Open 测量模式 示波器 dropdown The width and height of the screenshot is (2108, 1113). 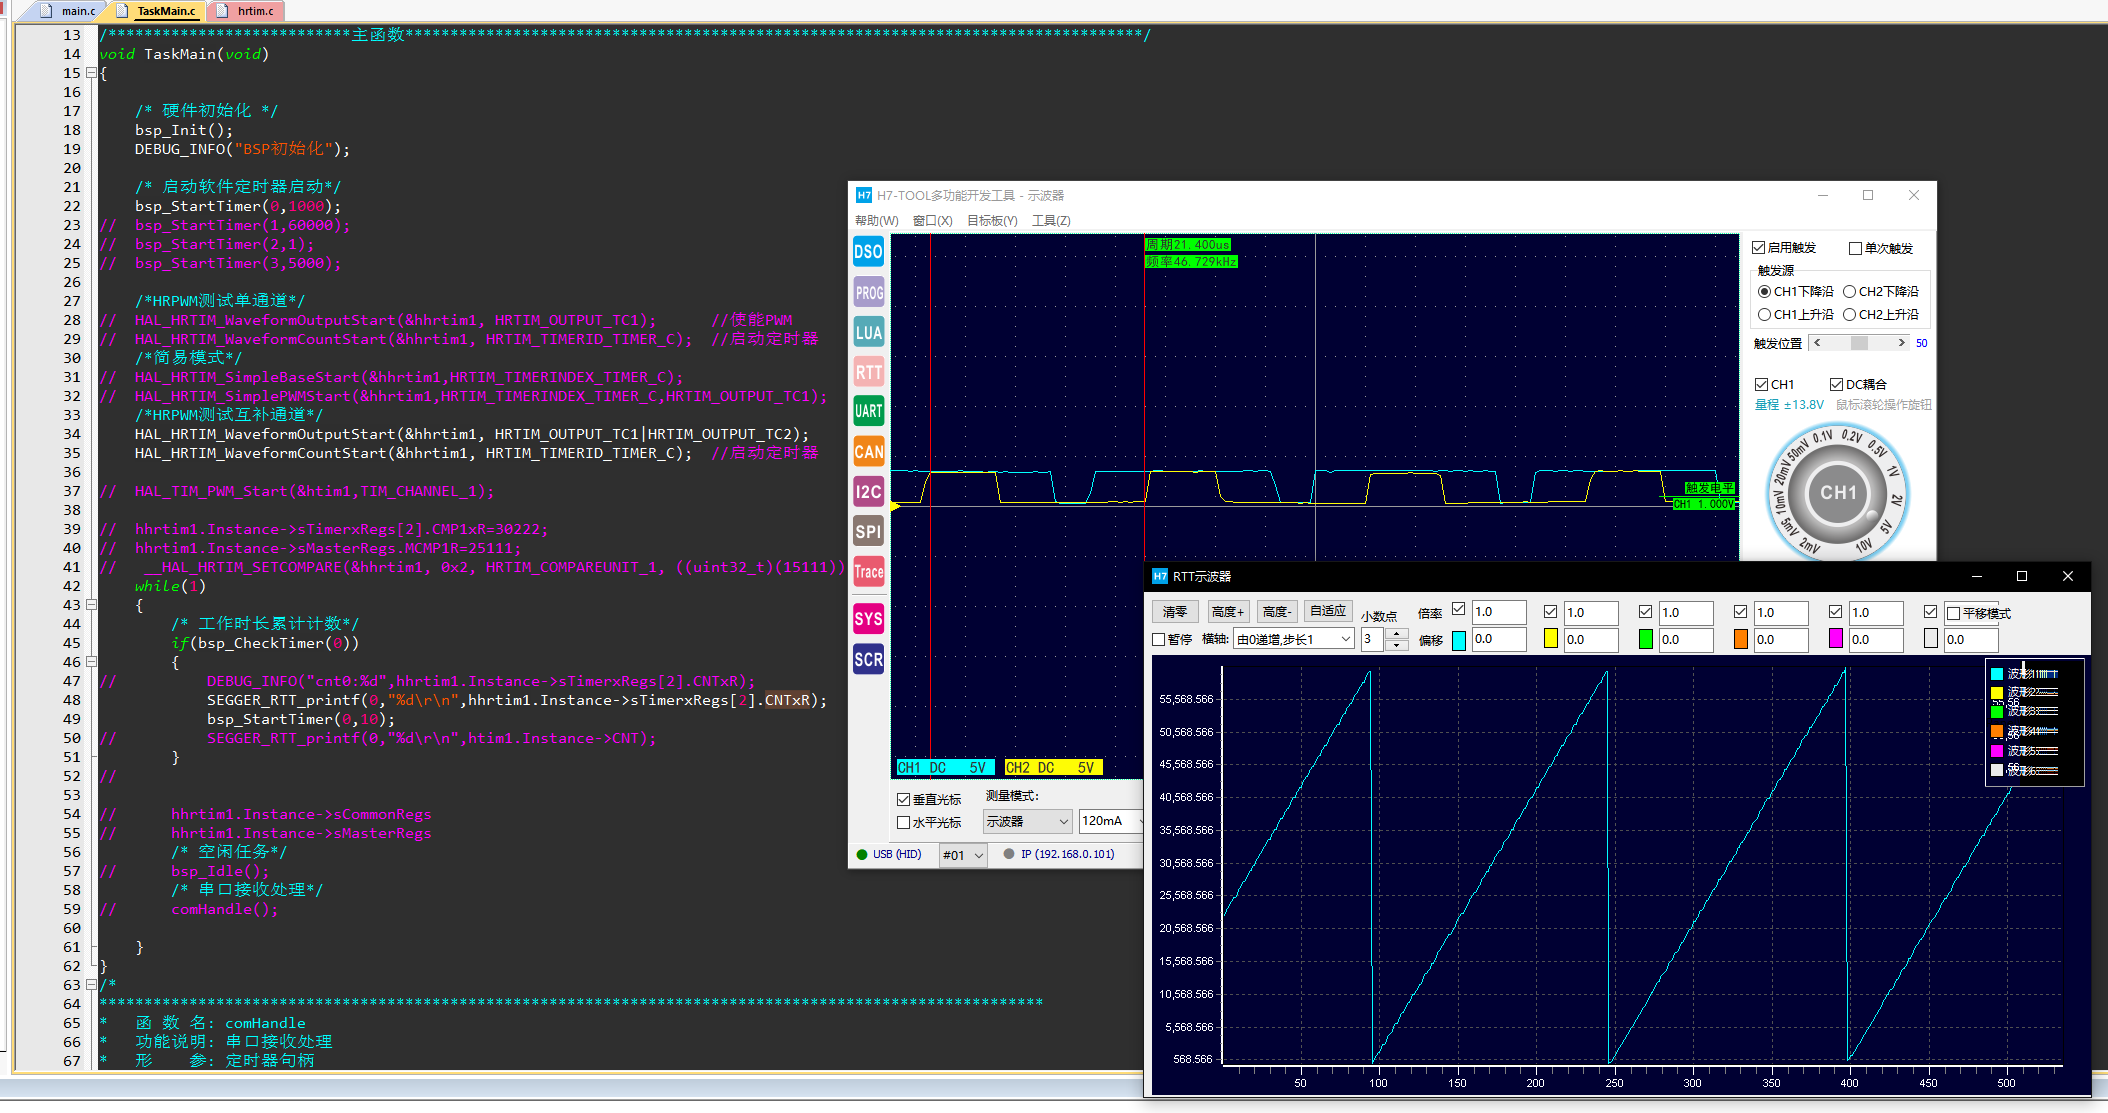click(x=1027, y=821)
